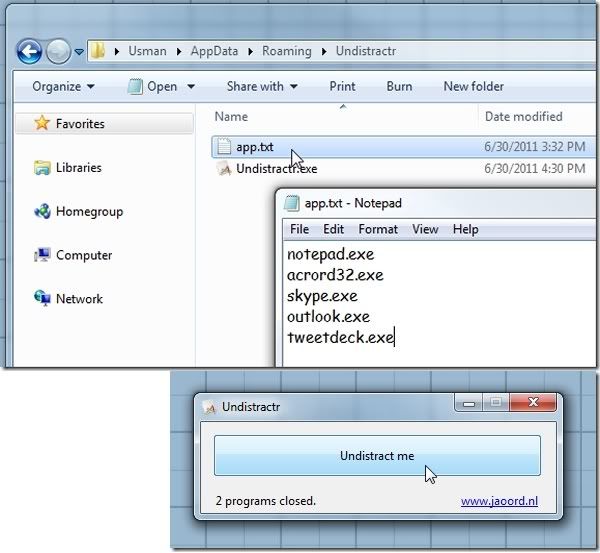600x553 pixels.
Task: Click the tweetdeck.exe line in Notepad
Action: click(340, 337)
